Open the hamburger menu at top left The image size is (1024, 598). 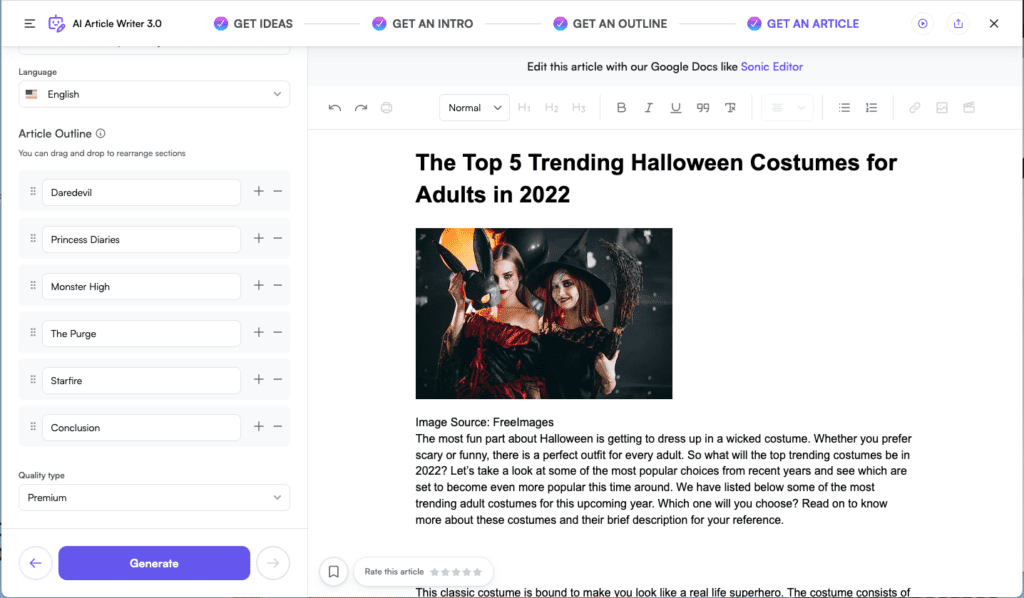pos(30,24)
